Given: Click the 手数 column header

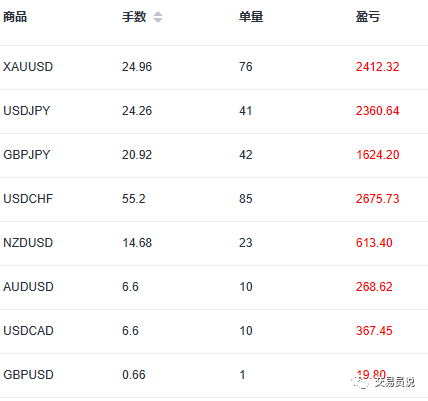Looking at the screenshot, I should (x=134, y=17).
